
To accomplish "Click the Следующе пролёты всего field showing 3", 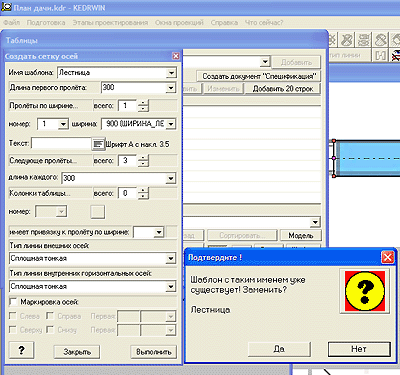I will (x=128, y=161).
